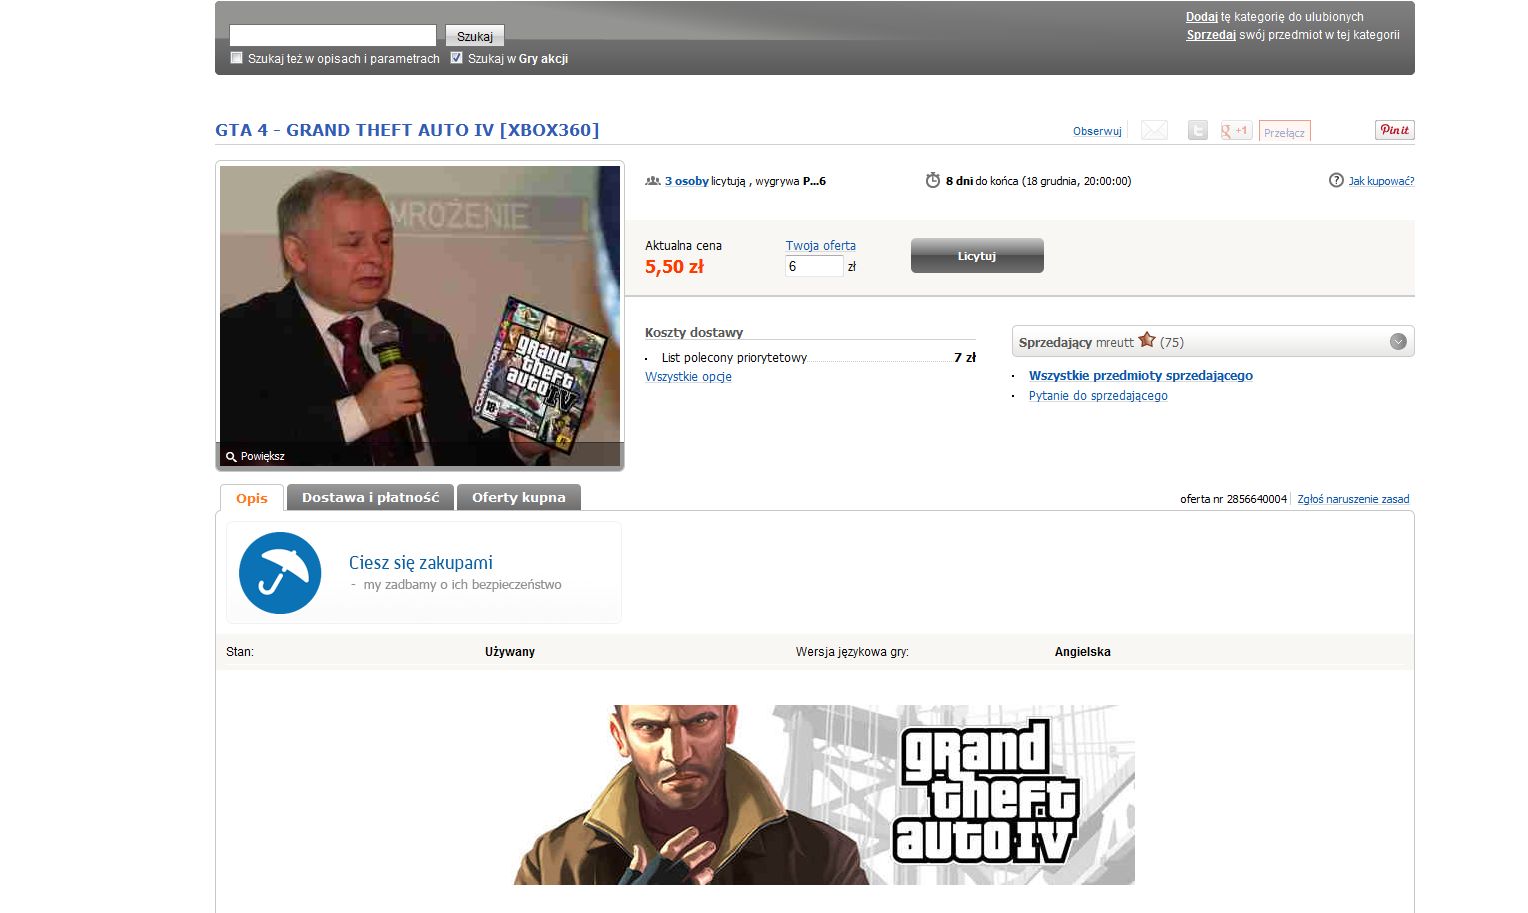The height and width of the screenshot is (913, 1528).
Task: Click the help question mark icon
Action: click(1336, 181)
